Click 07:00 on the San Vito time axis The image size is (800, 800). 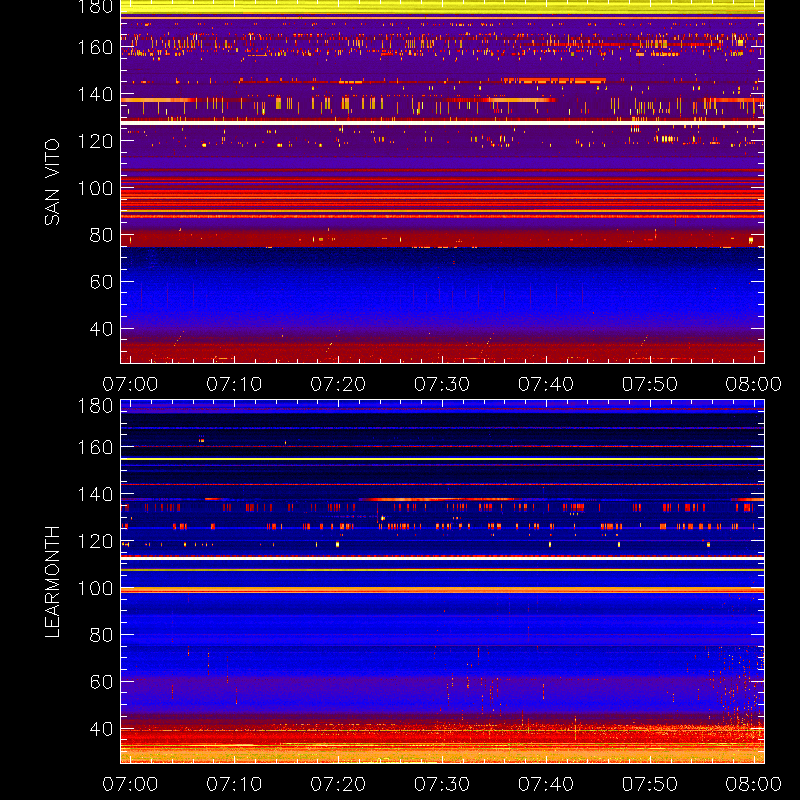pyautogui.click(x=130, y=384)
